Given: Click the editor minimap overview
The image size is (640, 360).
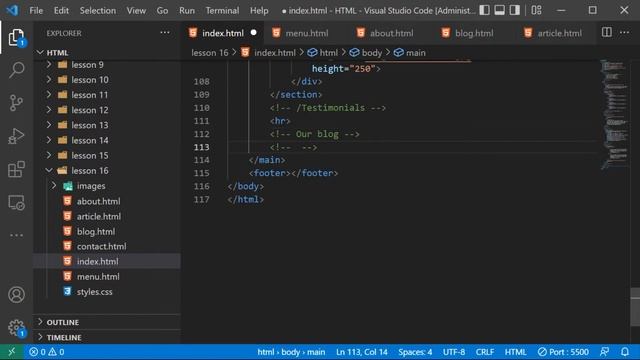Looking at the screenshot, I should click(x=614, y=114).
